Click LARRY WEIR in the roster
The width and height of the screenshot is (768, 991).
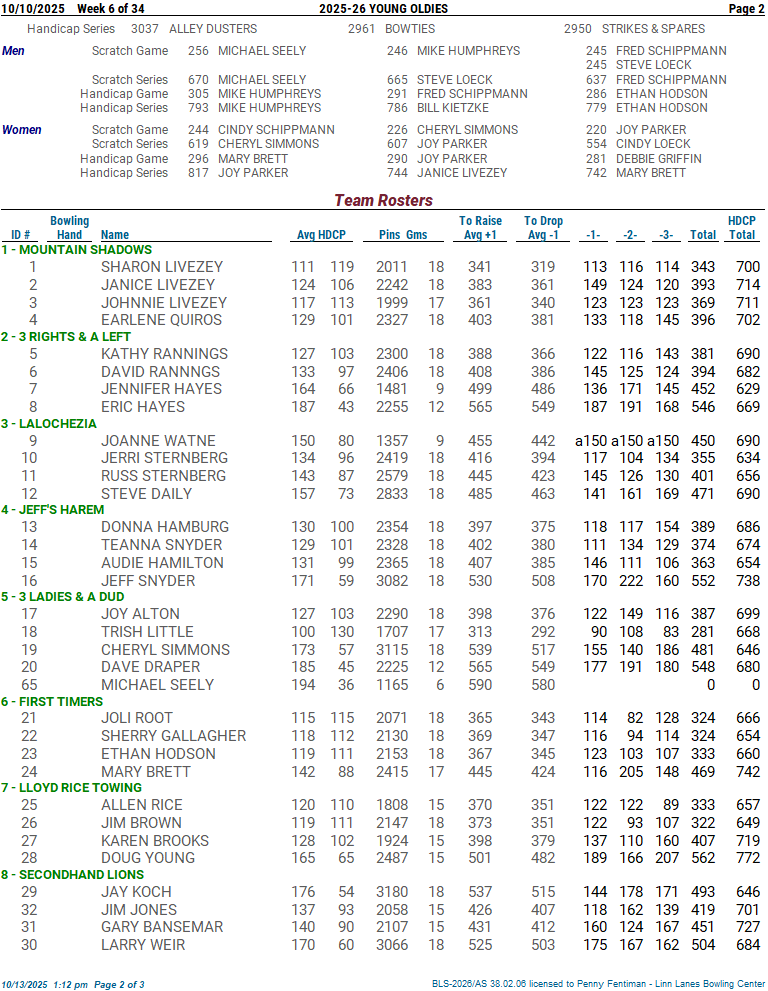pyautogui.click(x=143, y=945)
